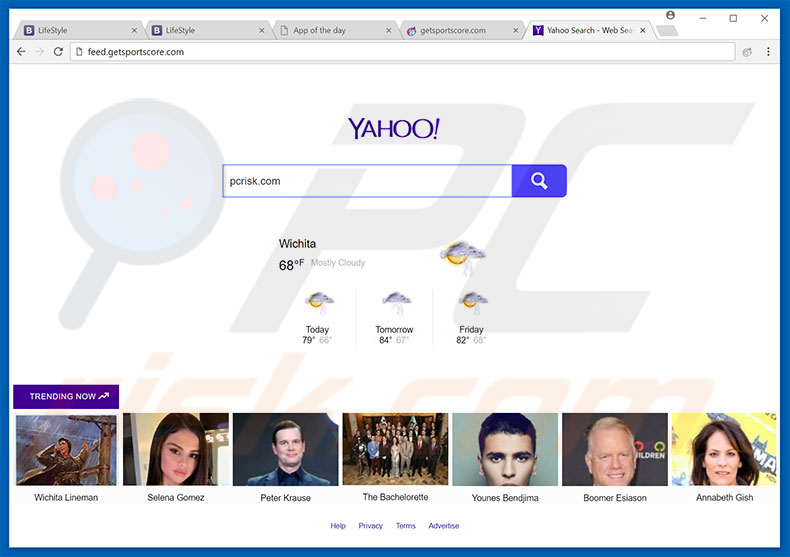Click the current Wichita weather icon

click(463, 258)
